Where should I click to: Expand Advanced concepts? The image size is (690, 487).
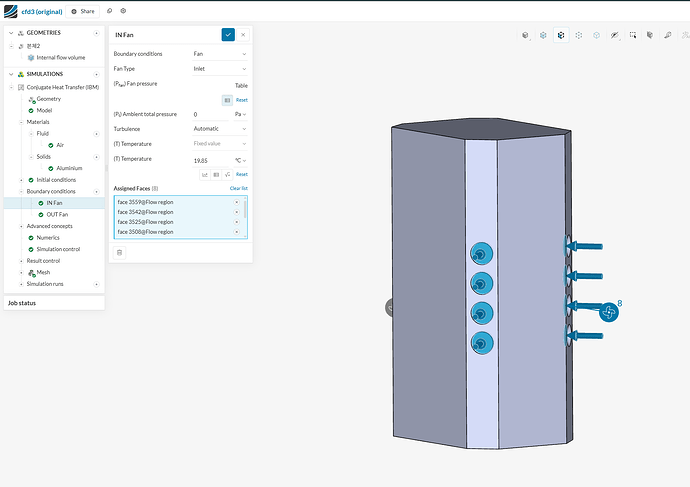[x=21, y=226]
